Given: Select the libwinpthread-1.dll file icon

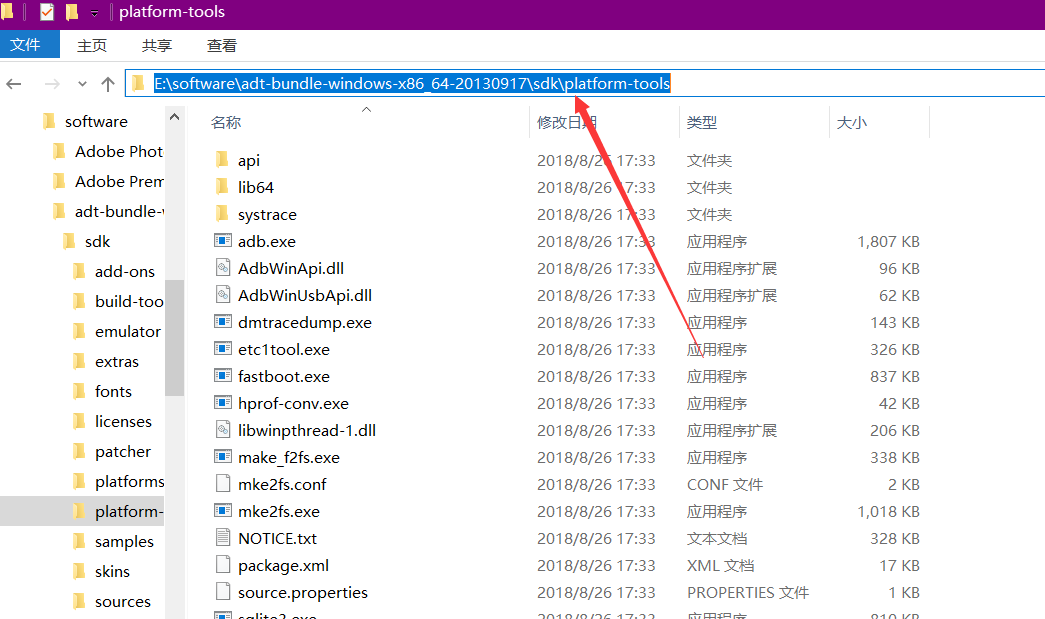Looking at the screenshot, I should pyautogui.click(x=223, y=430).
